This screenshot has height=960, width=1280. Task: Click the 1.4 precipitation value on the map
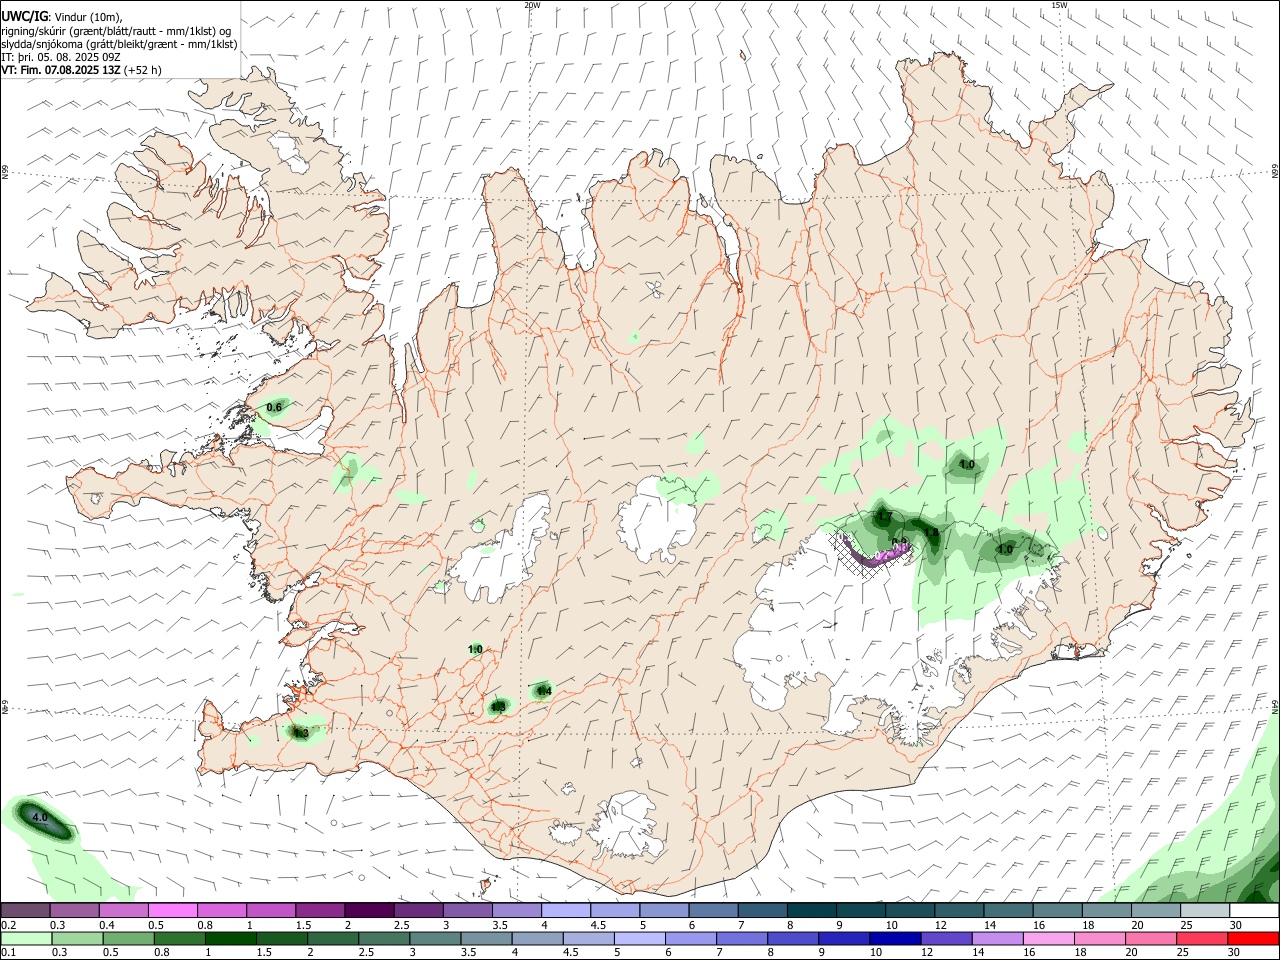click(x=544, y=690)
